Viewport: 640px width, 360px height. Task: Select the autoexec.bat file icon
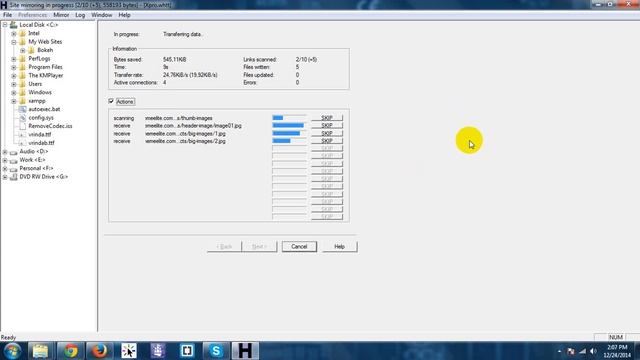tap(22, 109)
